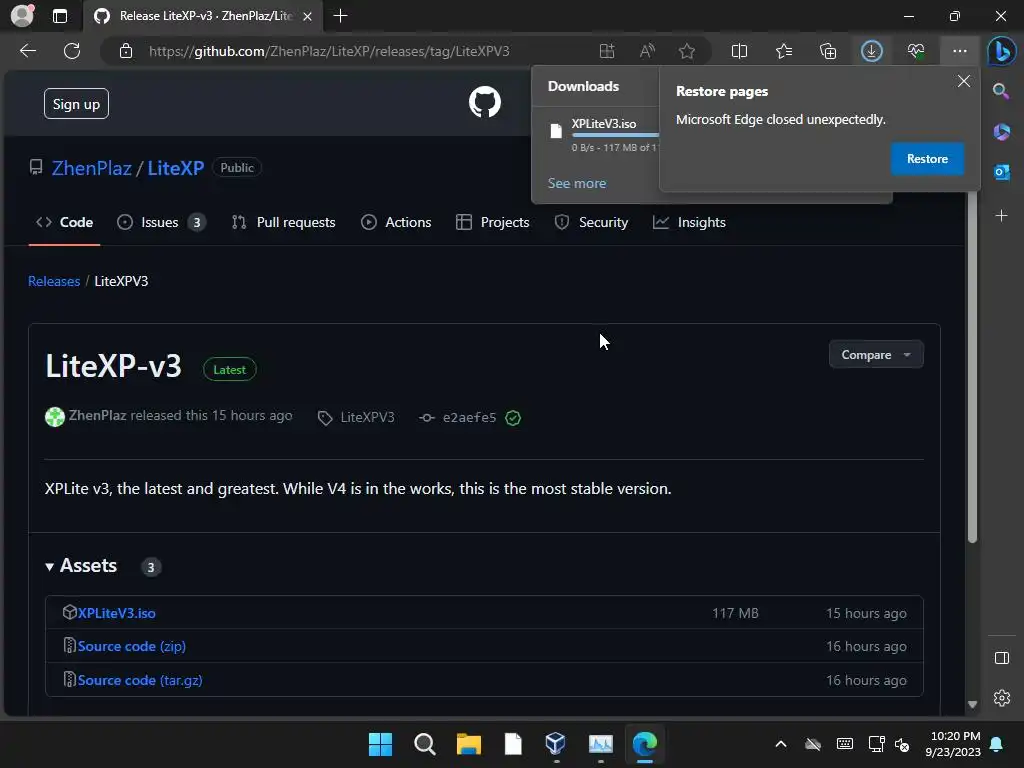The width and height of the screenshot is (1024, 768).
Task: Close the Release LiteXP-v3 tab
Action: [307, 16]
